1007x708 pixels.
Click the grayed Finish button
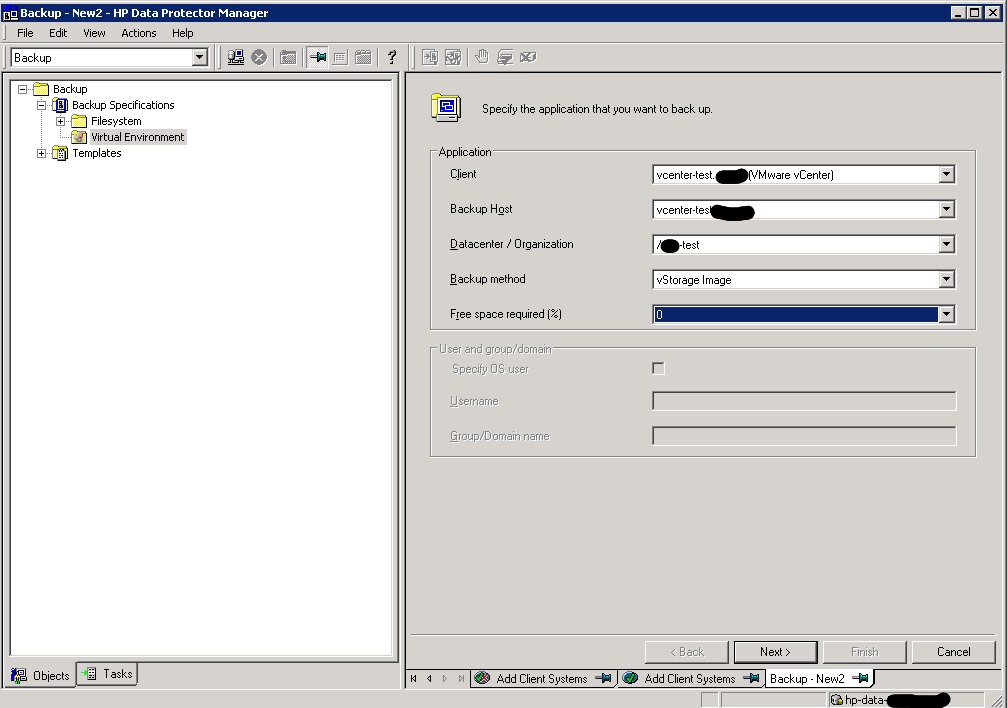[864, 652]
